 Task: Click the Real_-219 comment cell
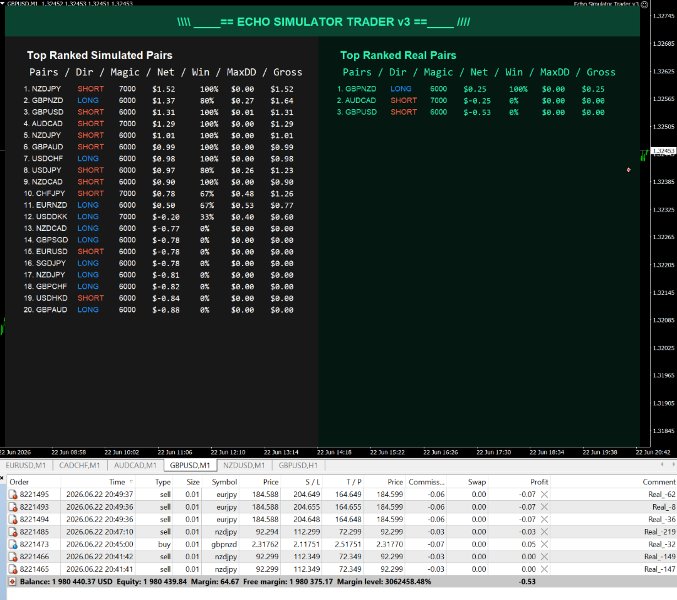point(660,532)
